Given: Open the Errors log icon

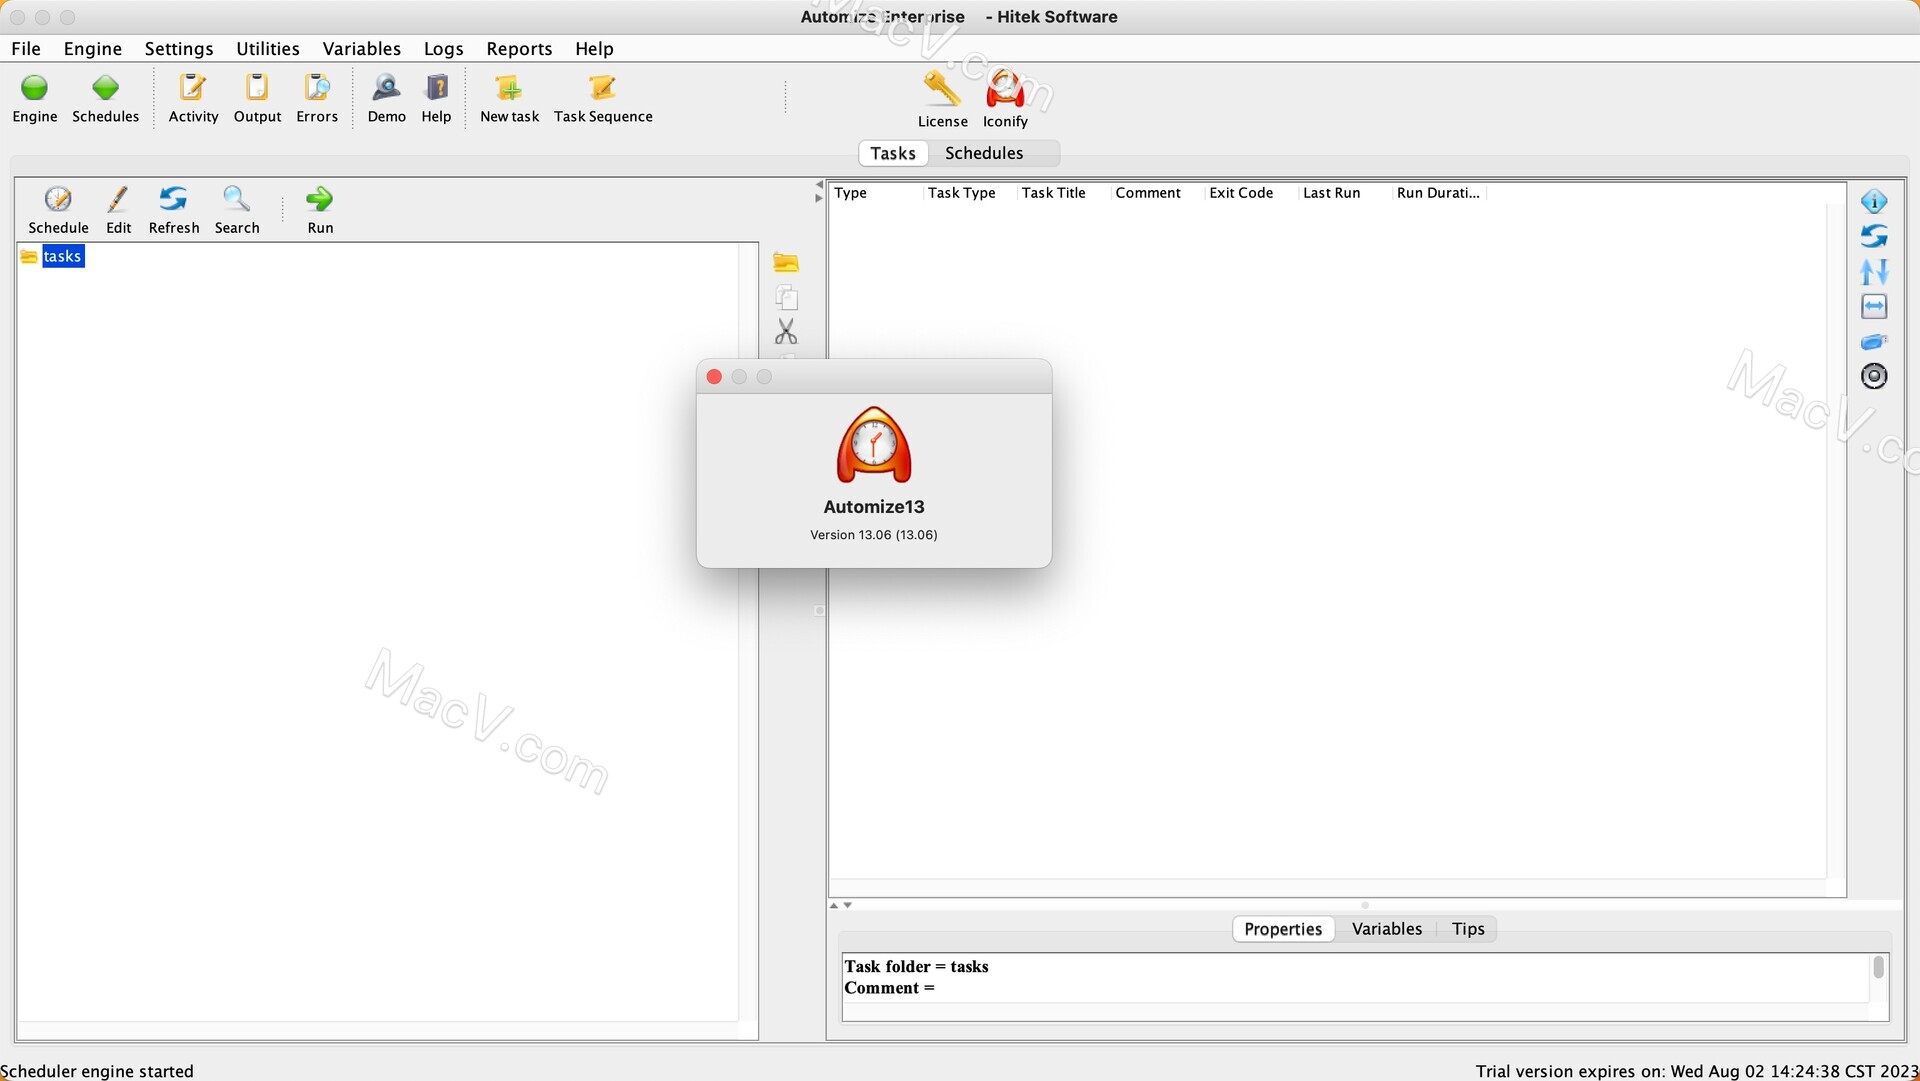Looking at the screenshot, I should click(317, 98).
